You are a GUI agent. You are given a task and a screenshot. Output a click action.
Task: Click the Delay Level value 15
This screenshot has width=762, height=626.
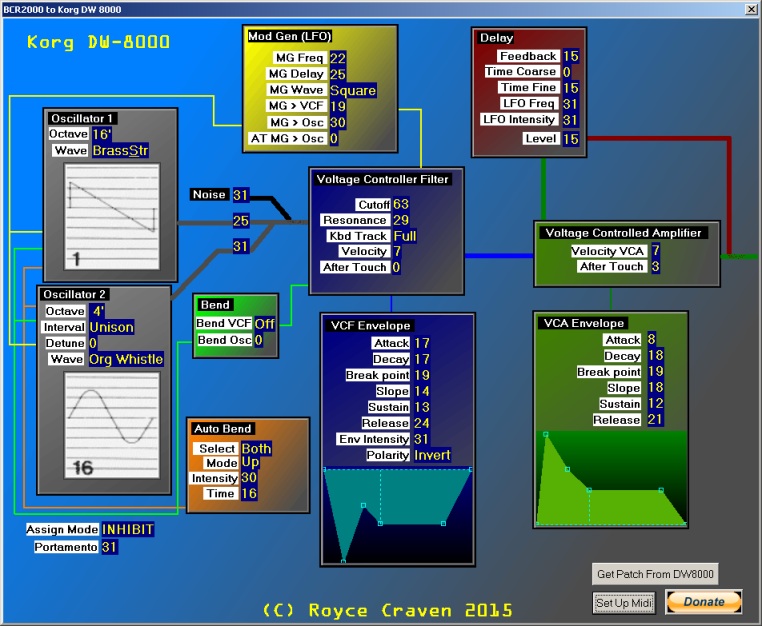click(571, 139)
